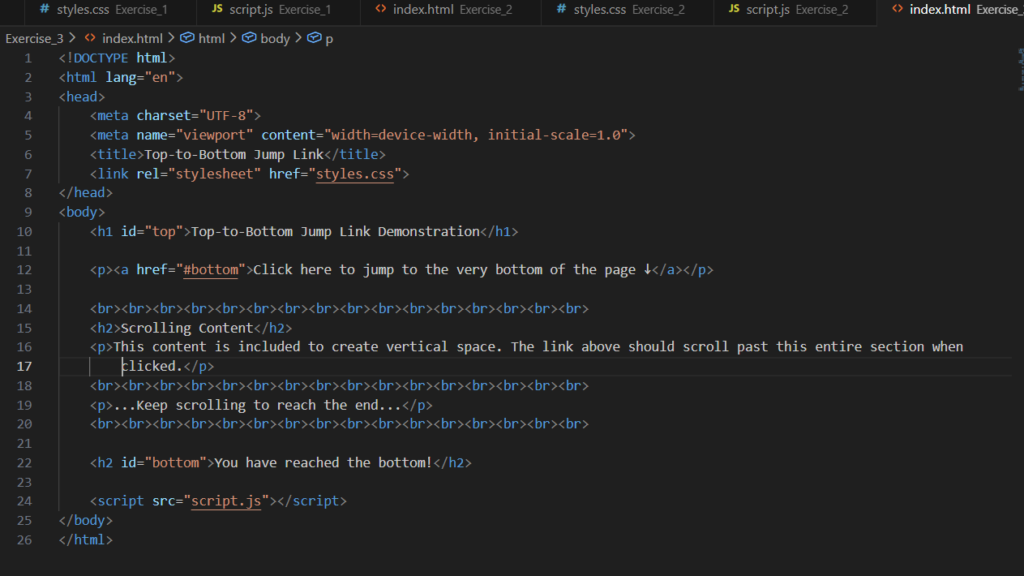Click line number 22 in the gutter
Image resolution: width=1024 pixels, height=576 pixels.
25,463
